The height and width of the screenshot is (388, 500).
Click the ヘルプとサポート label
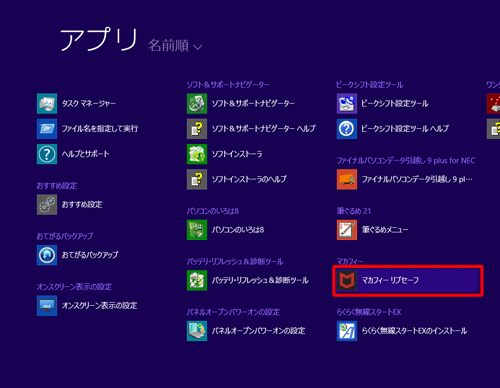click(x=85, y=154)
